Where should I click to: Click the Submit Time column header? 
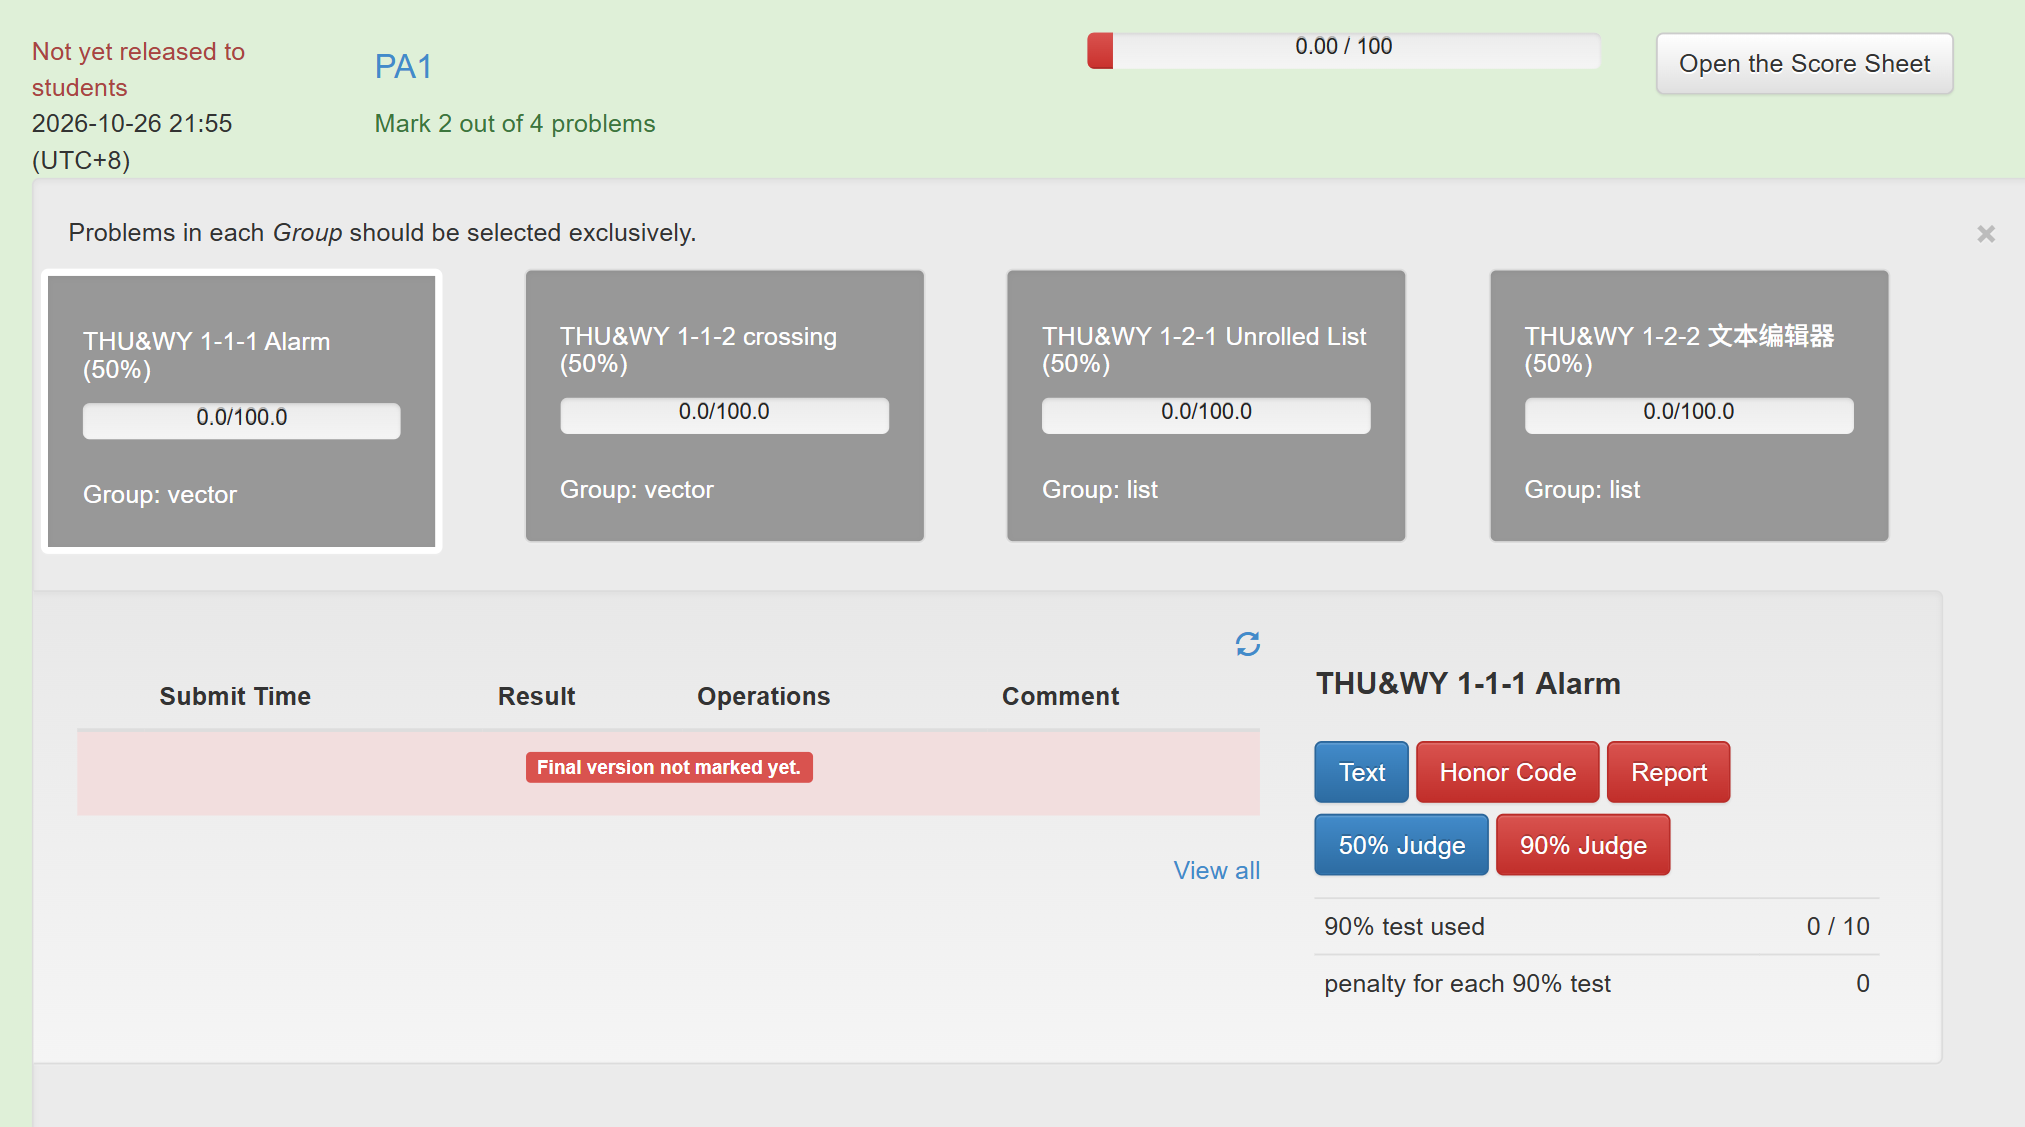point(235,696)
